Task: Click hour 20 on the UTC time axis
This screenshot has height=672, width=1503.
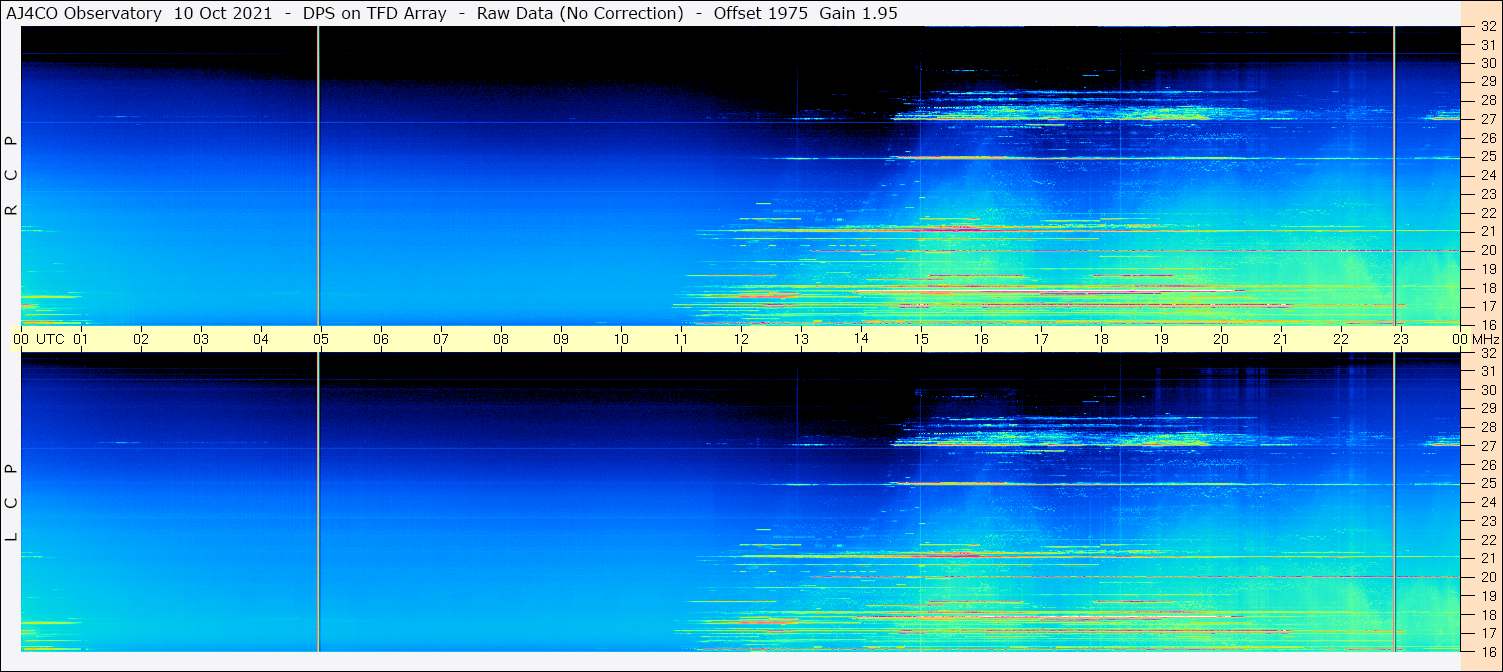Action: point(1221,339)
